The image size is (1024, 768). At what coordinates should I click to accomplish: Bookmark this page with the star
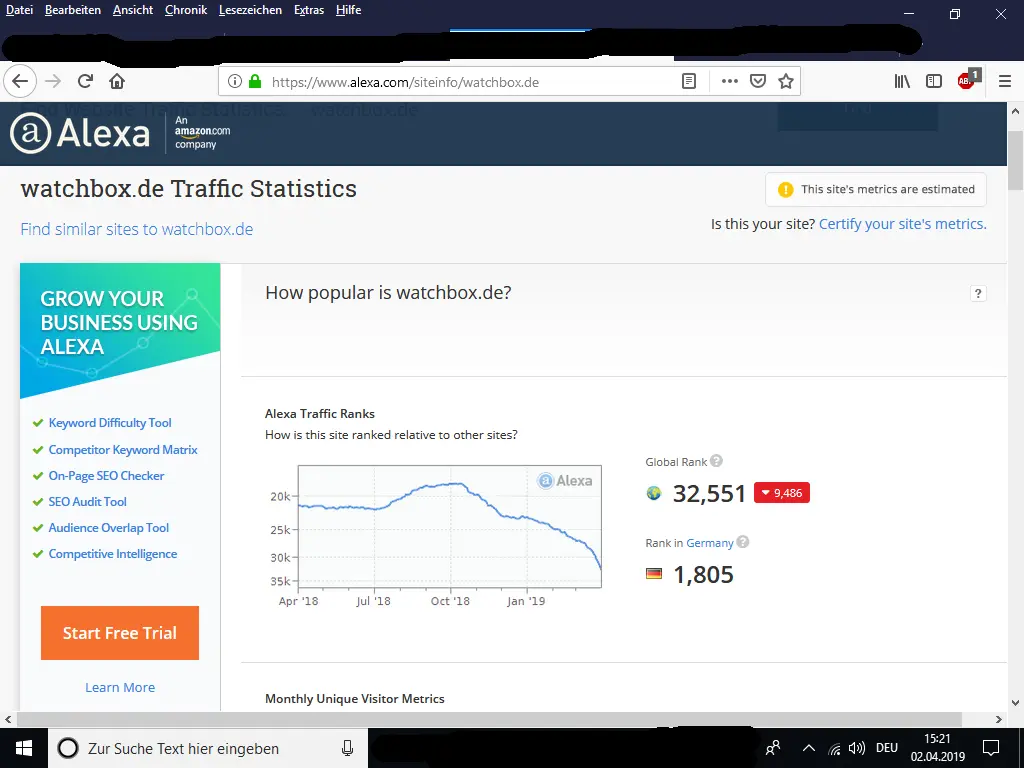pos(786,82)
